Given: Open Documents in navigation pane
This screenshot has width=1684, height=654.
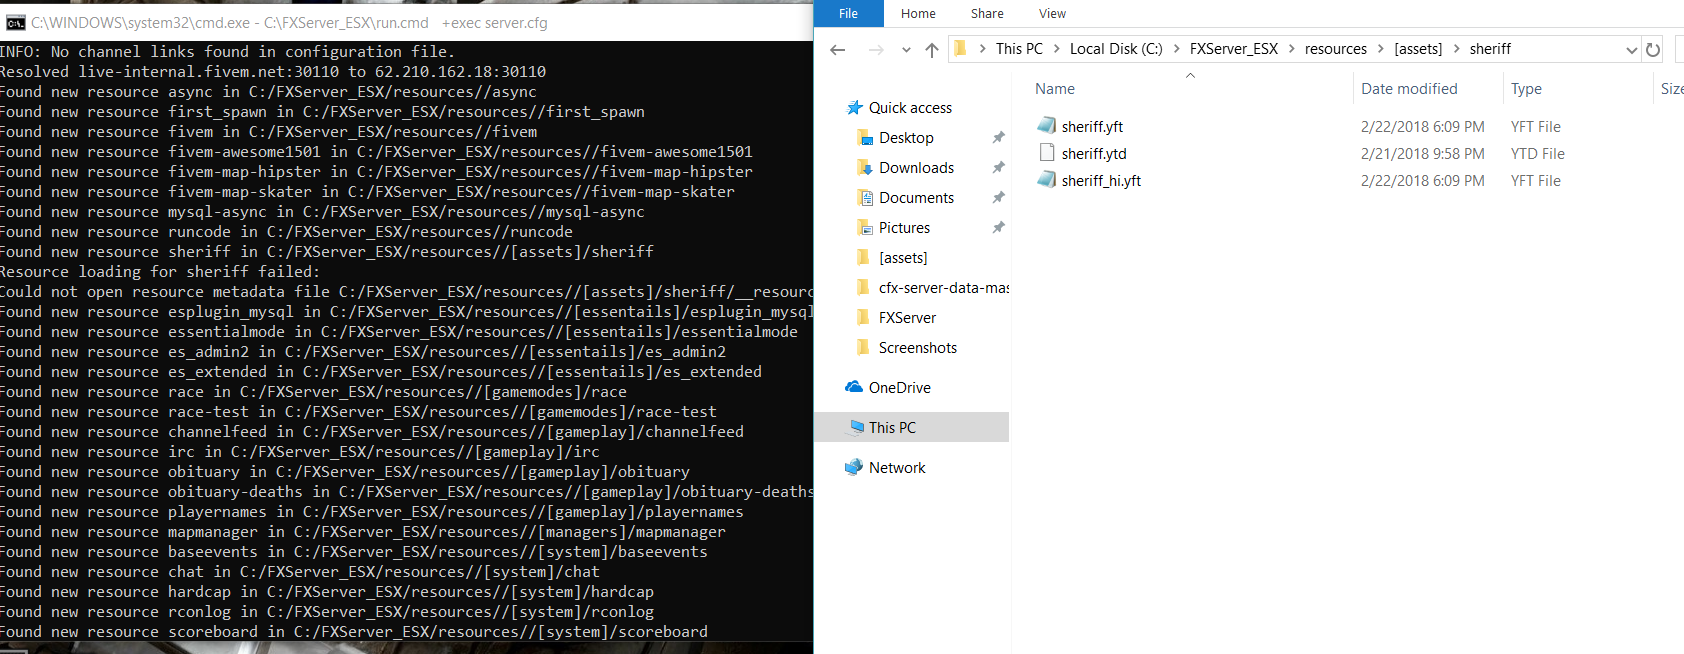Looking at the screenshot, I should pyautogui.click(x=916, y=198).
